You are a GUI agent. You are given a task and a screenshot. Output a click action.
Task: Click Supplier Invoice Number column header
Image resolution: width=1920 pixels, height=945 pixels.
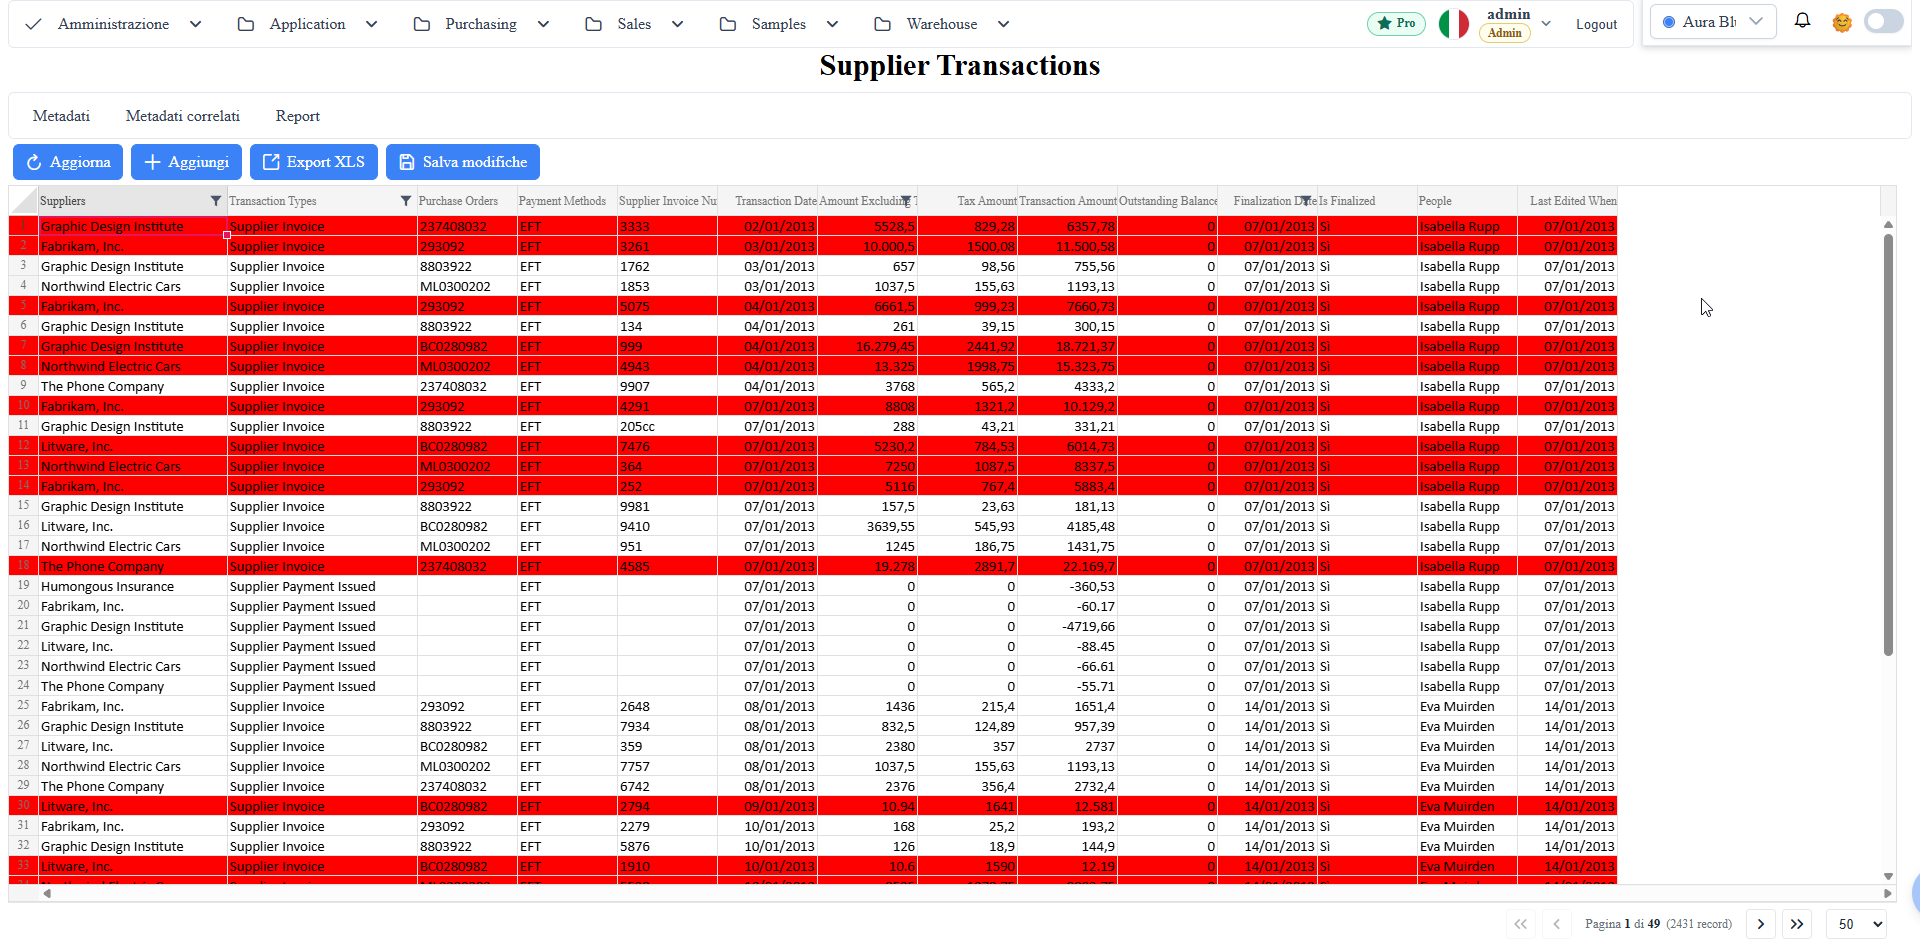coord(667,201)
